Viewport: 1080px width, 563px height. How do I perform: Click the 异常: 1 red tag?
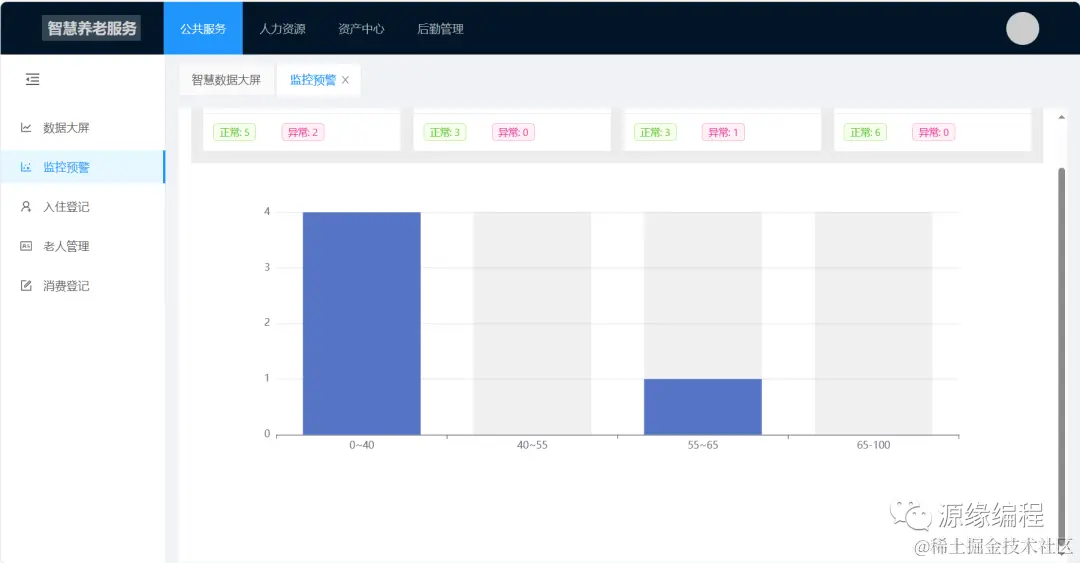coord(723,132)
